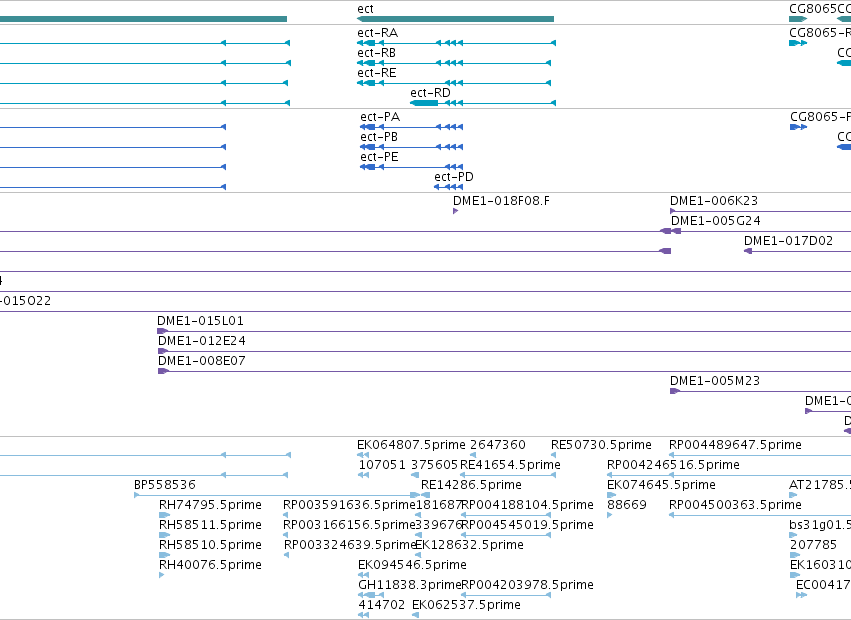851x620 pixels.
Task: Click the 414702 feature label
Action: tap(382, 606)
